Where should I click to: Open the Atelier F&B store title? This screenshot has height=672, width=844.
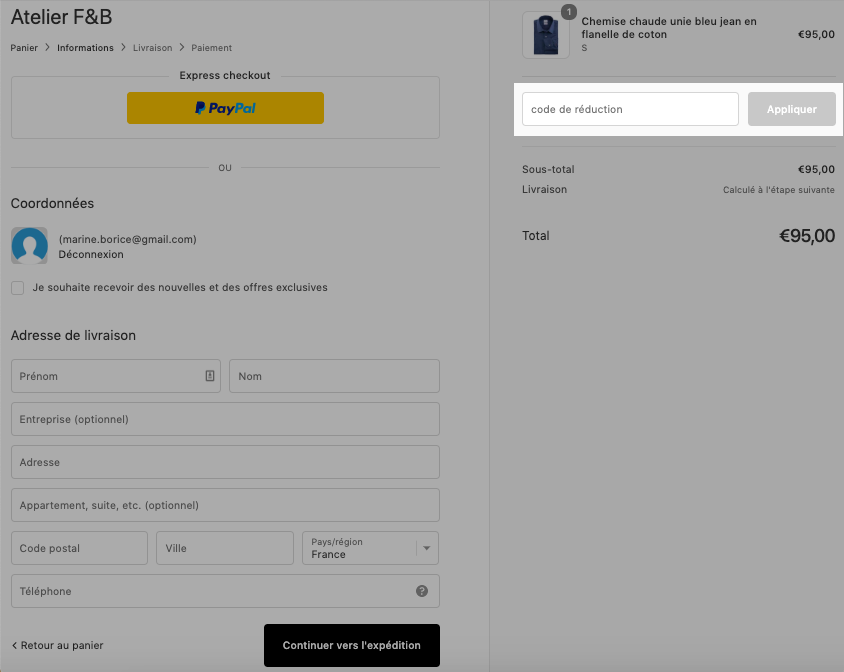[61, 17]
